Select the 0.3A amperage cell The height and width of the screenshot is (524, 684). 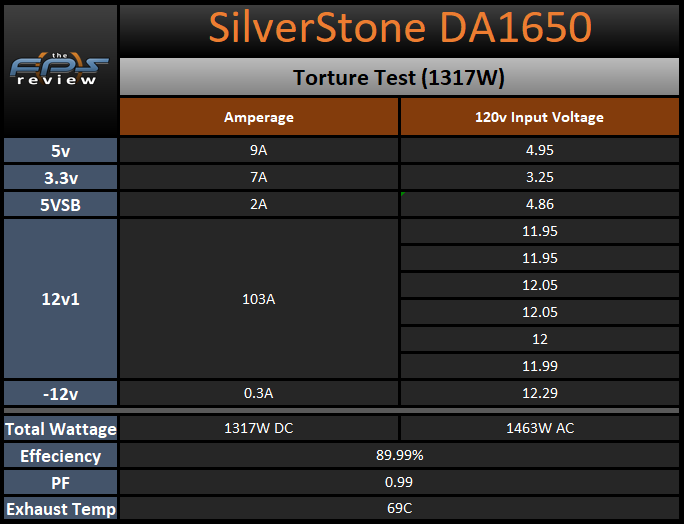click(x=259, y=393)
